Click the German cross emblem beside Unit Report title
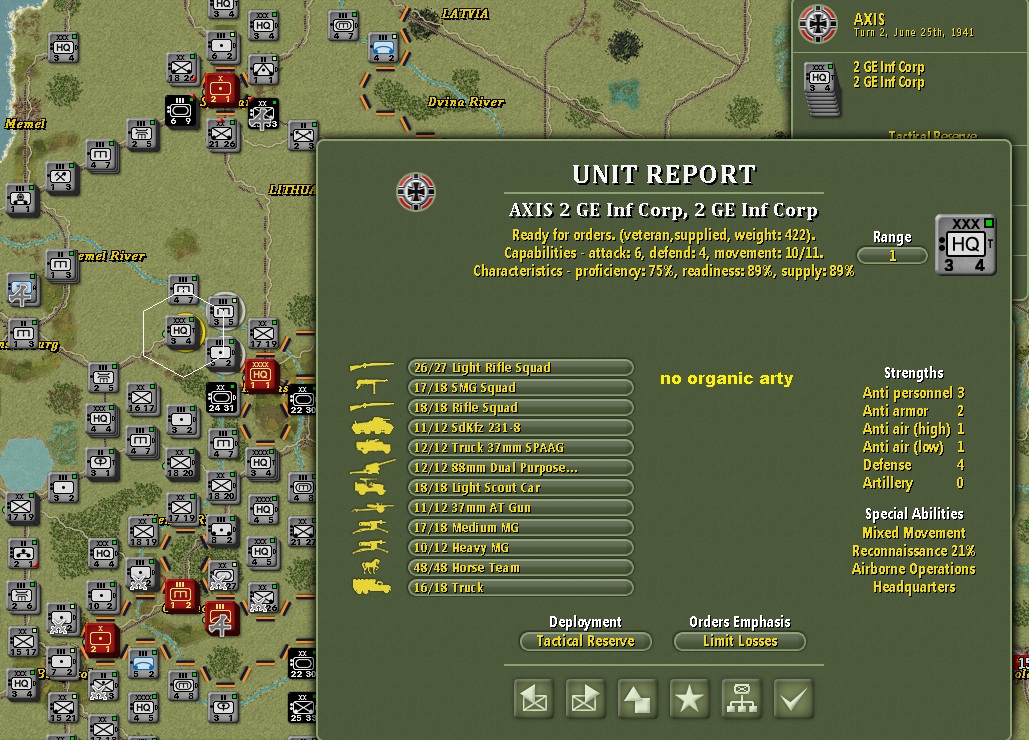Screen dimensions: 1029x740 click(416, 192)
